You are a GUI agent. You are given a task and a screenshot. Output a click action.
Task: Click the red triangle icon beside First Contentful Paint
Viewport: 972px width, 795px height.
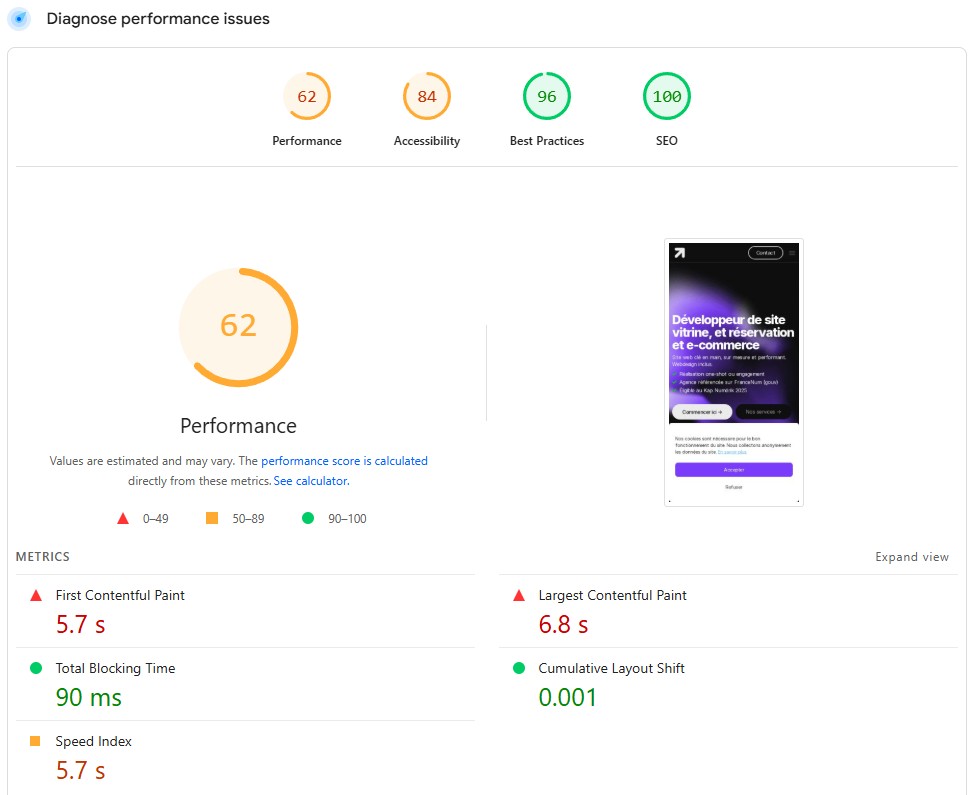[36, 594]
